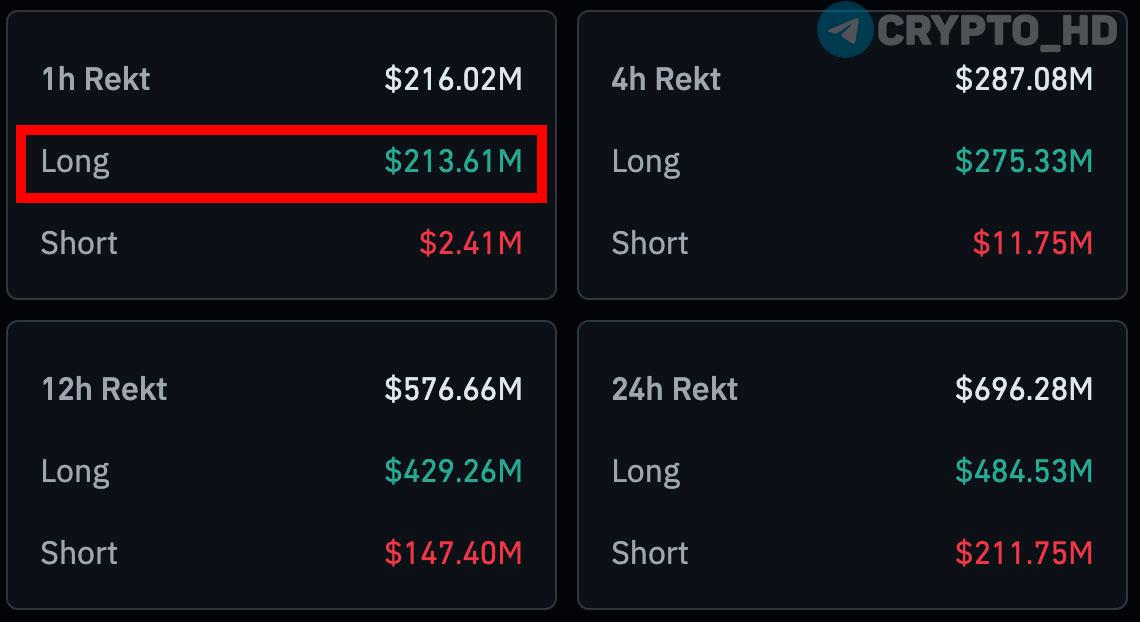
Task: Select the 1h Rekt total $216.02M
Action: point(453,79)
